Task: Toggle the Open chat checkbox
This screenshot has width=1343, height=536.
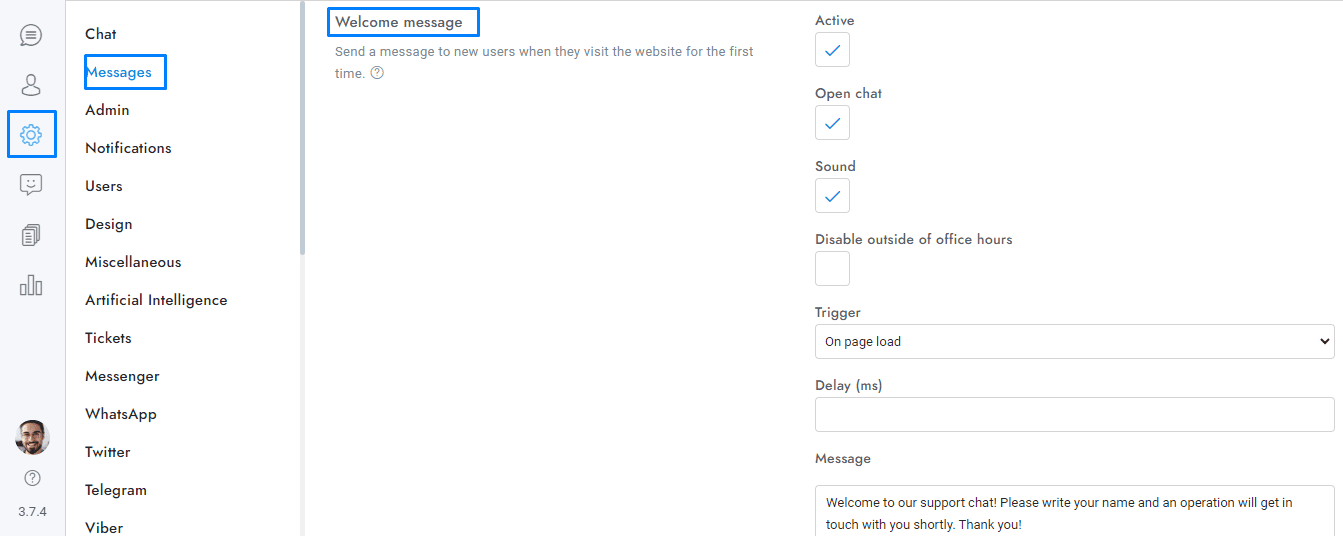Action: 832,123
